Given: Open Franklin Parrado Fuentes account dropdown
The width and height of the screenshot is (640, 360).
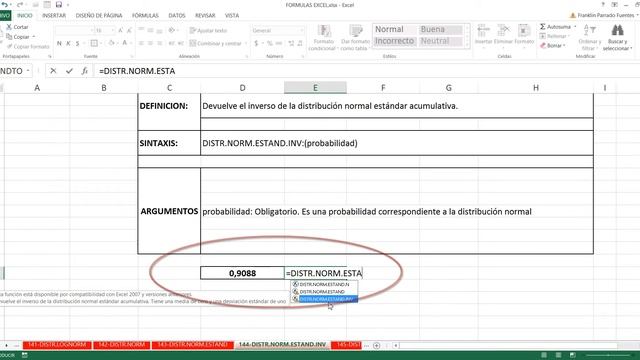Looking at the screenshot, I should coord(602,15).
